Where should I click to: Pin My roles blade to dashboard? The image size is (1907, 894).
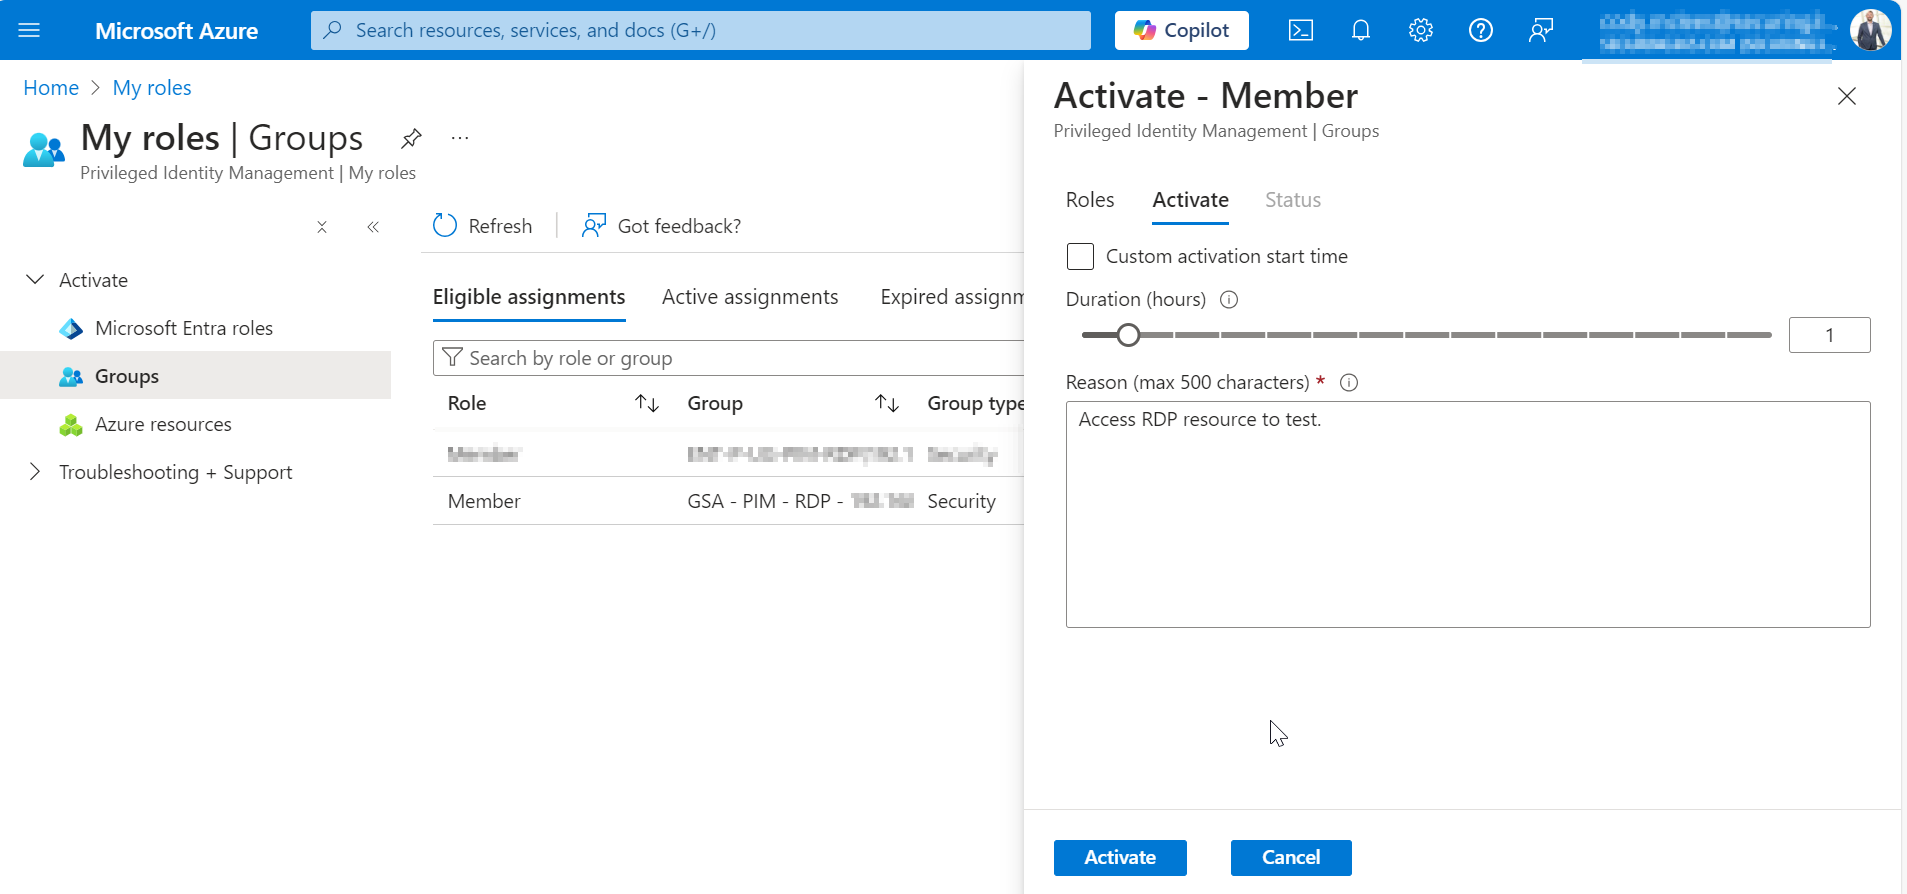click(411, 138)
